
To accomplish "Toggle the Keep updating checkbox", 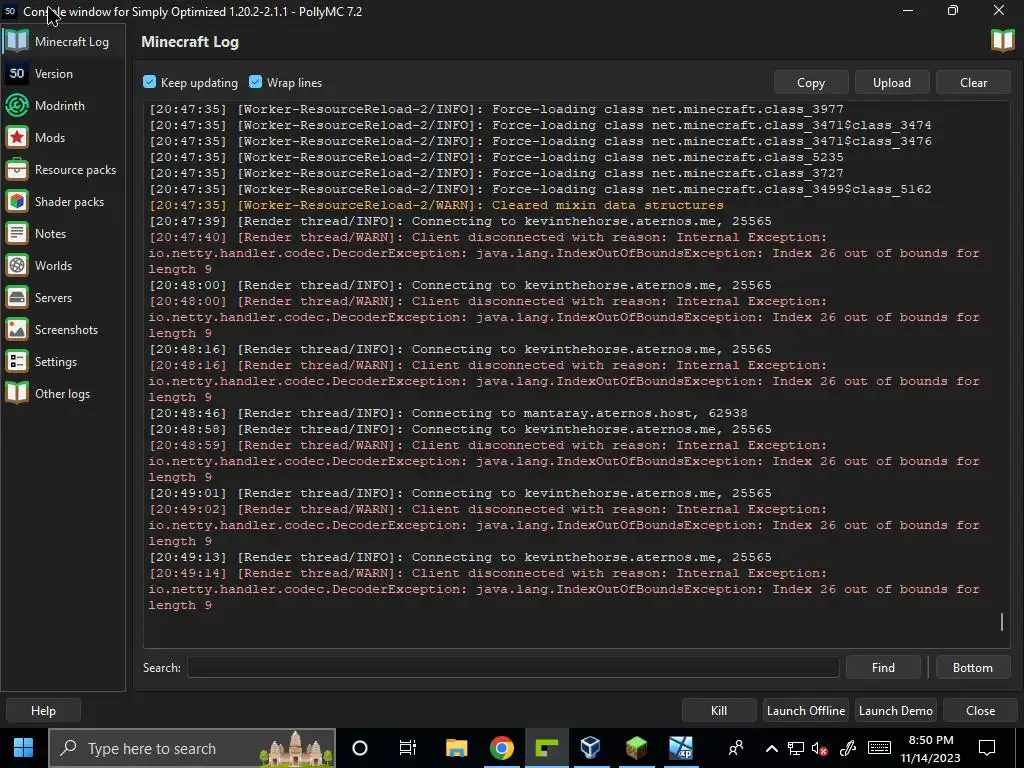I will [x=150, y=82].
